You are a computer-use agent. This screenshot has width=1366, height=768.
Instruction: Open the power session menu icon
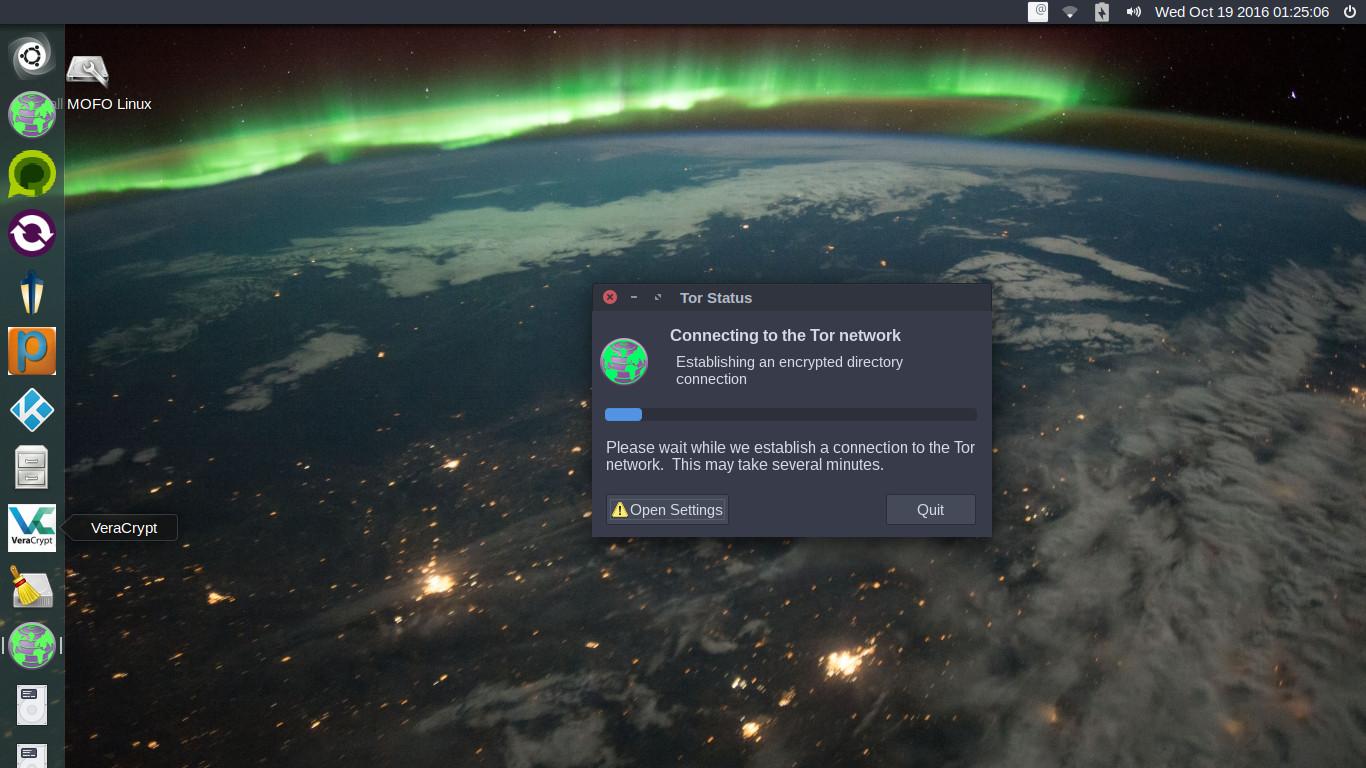pyautogui.click(x=1349, y=12)
